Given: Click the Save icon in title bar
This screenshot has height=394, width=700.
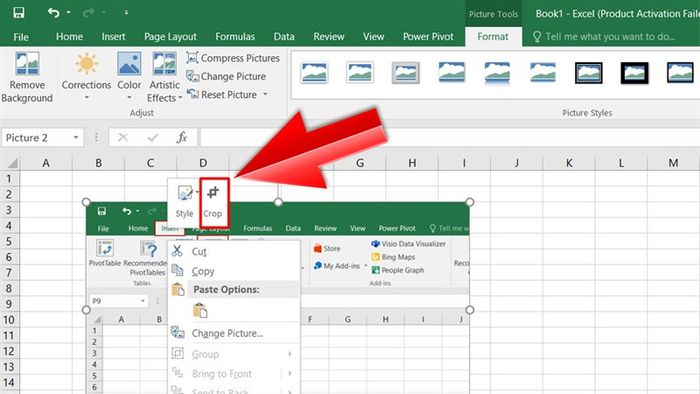Looking at the screenshot, I should [x=19, y=12].
